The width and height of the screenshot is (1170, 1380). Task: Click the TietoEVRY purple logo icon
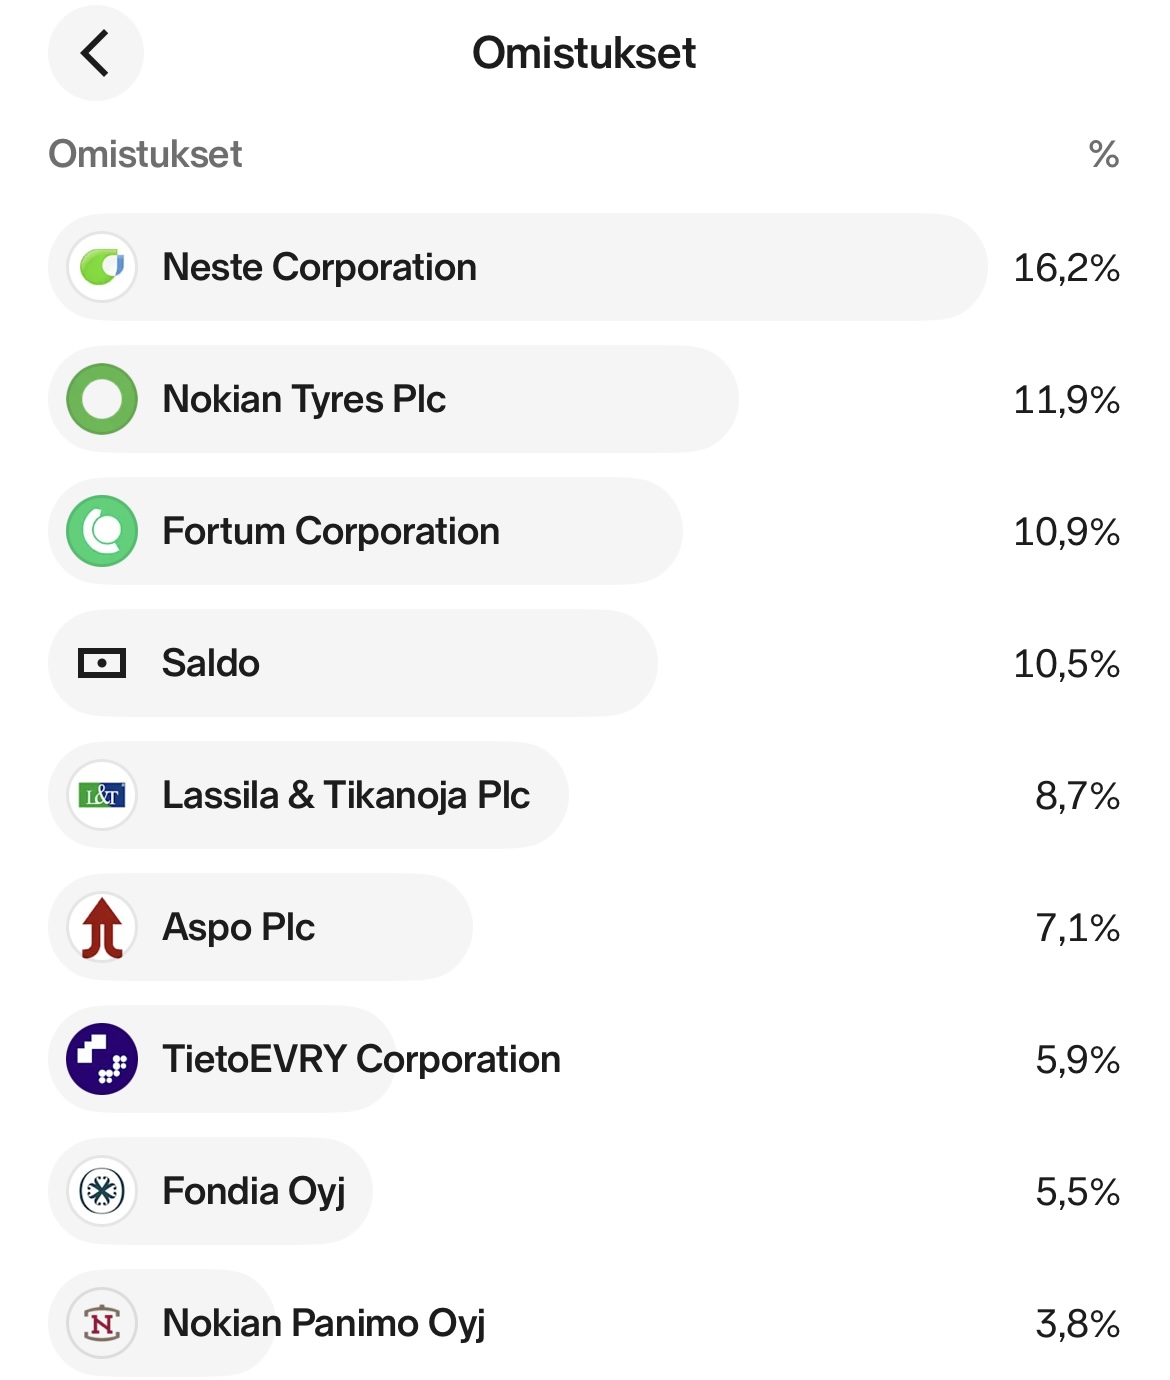(x=102, y=1059)
